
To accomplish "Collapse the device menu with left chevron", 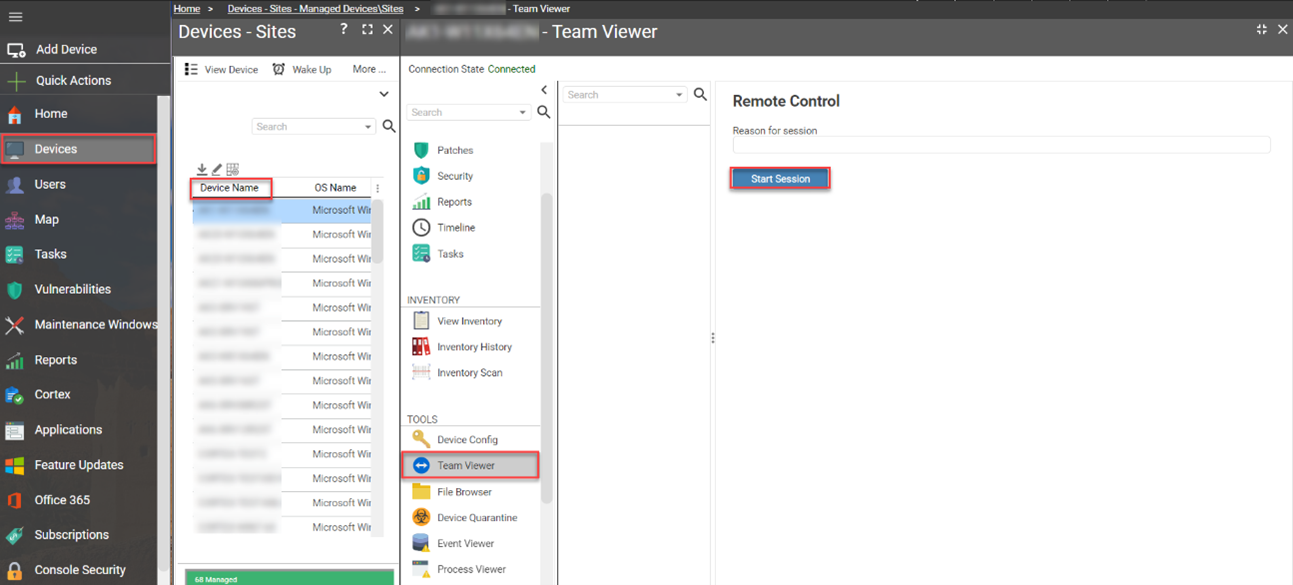I will tap(544, 90).
